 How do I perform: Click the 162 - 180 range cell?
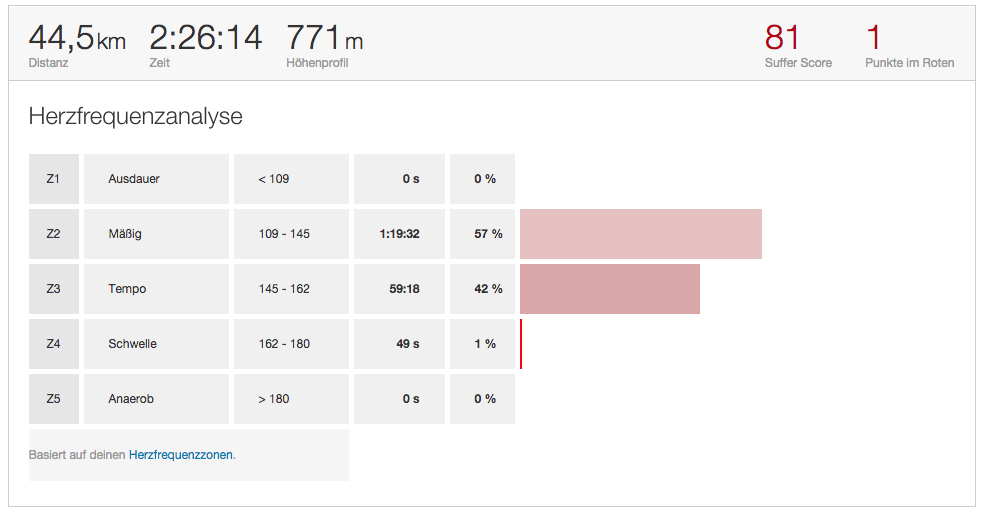[291, 344]
